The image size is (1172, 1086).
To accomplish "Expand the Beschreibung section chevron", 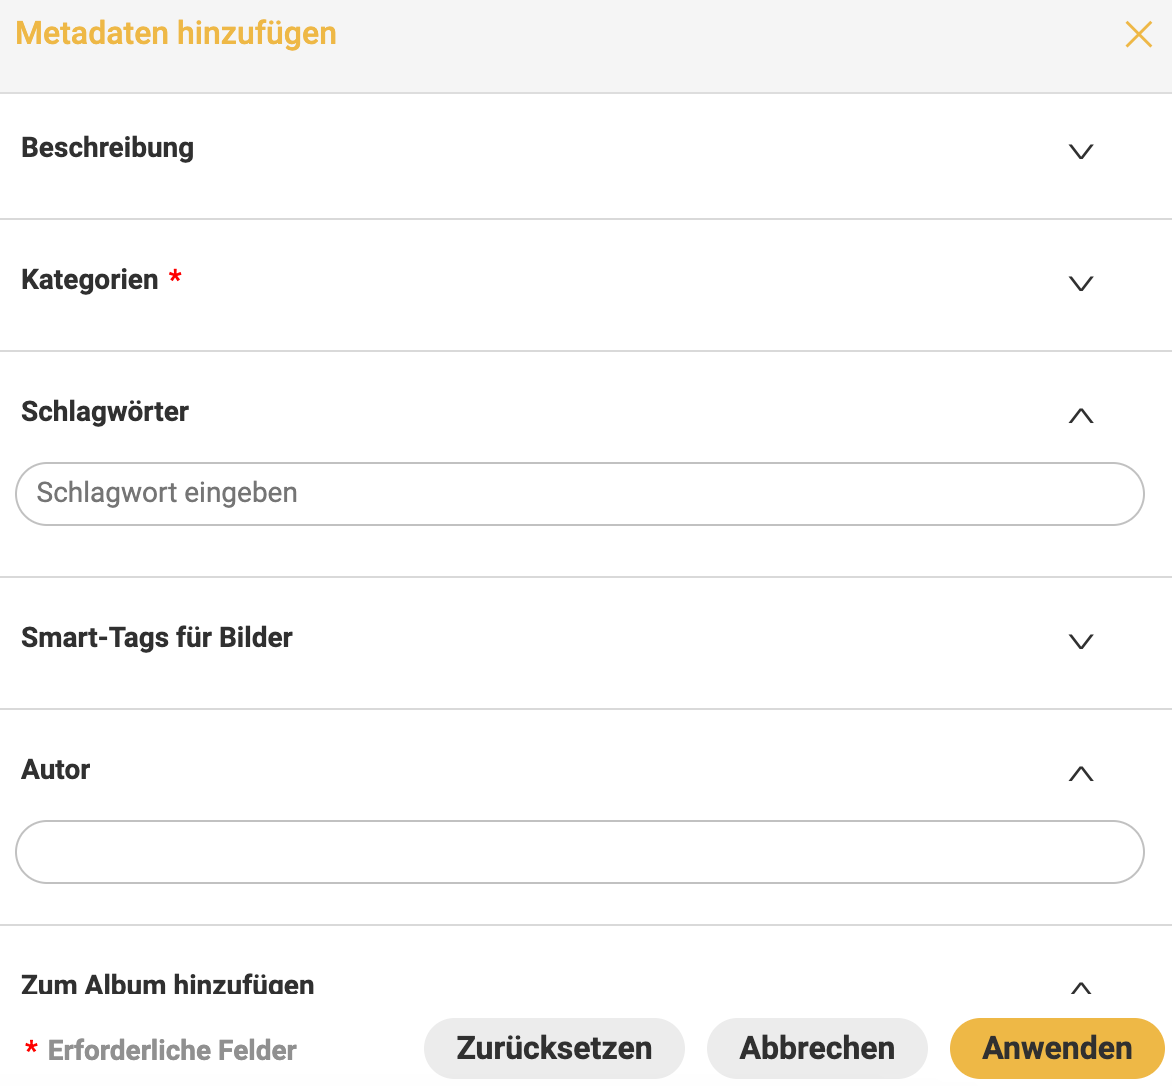I will point(1081,152).
